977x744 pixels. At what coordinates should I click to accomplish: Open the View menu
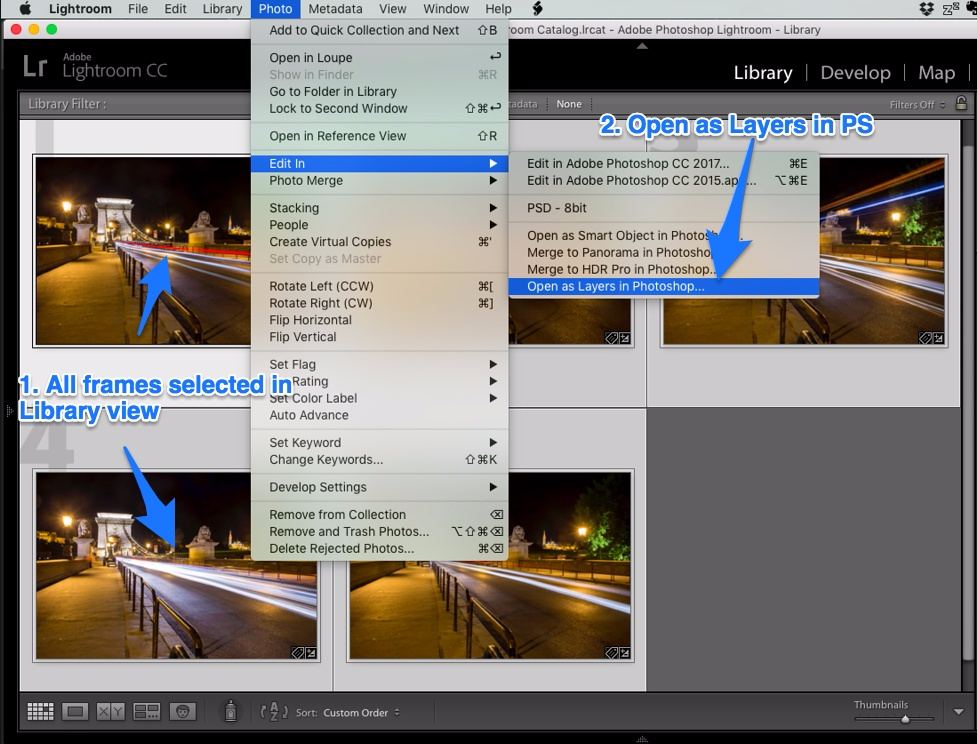[393, 9]
